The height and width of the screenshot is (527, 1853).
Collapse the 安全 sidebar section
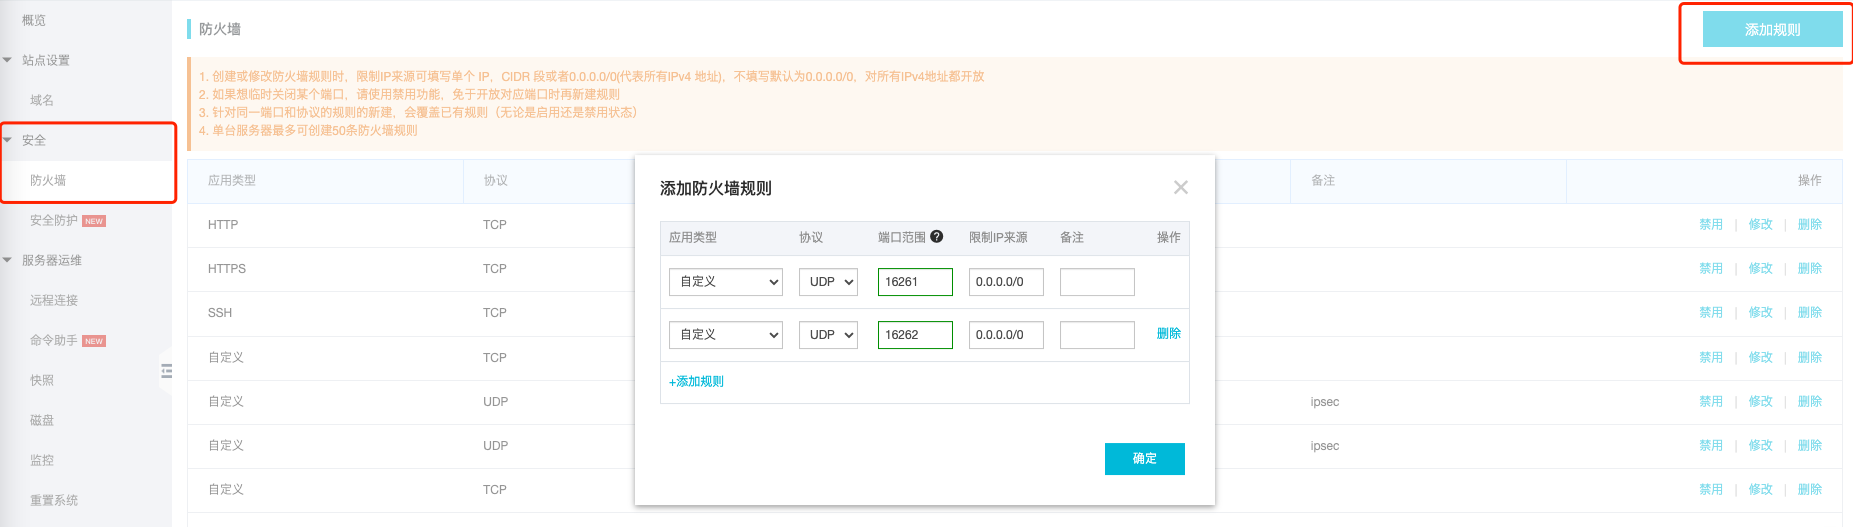click(x=8, y=140)
